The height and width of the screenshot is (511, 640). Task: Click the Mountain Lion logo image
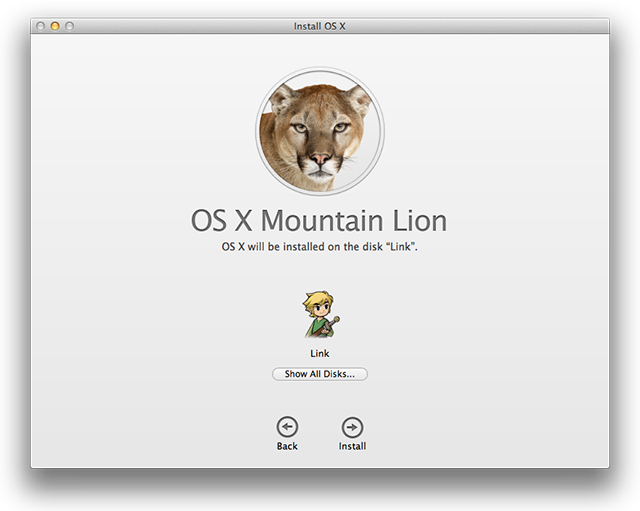[x=320, y=131]
